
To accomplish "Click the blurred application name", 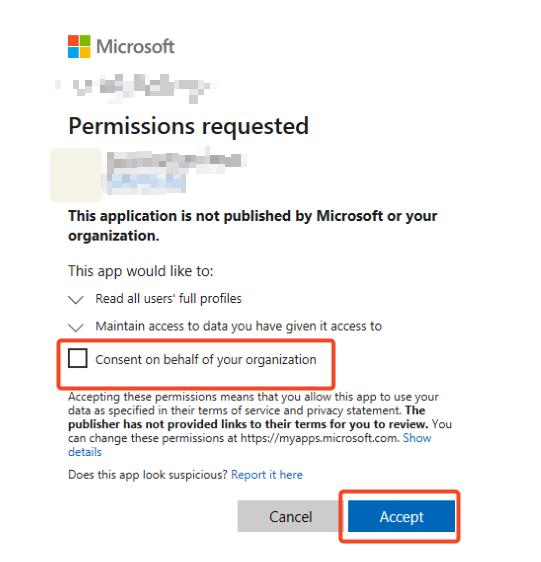I will (177, 160).
